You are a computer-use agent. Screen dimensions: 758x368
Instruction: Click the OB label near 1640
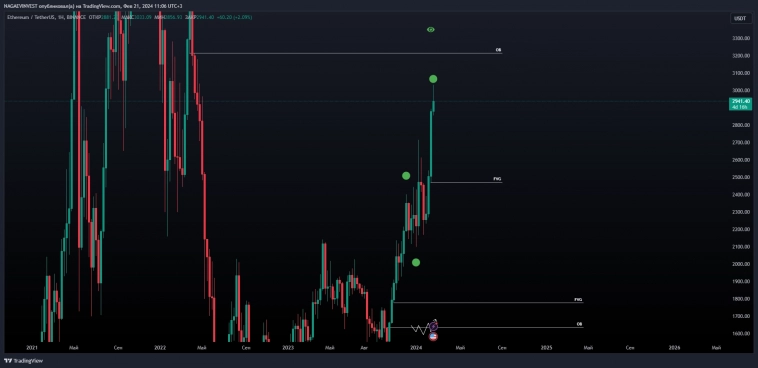pyautogui.click(x=579, y=324)
